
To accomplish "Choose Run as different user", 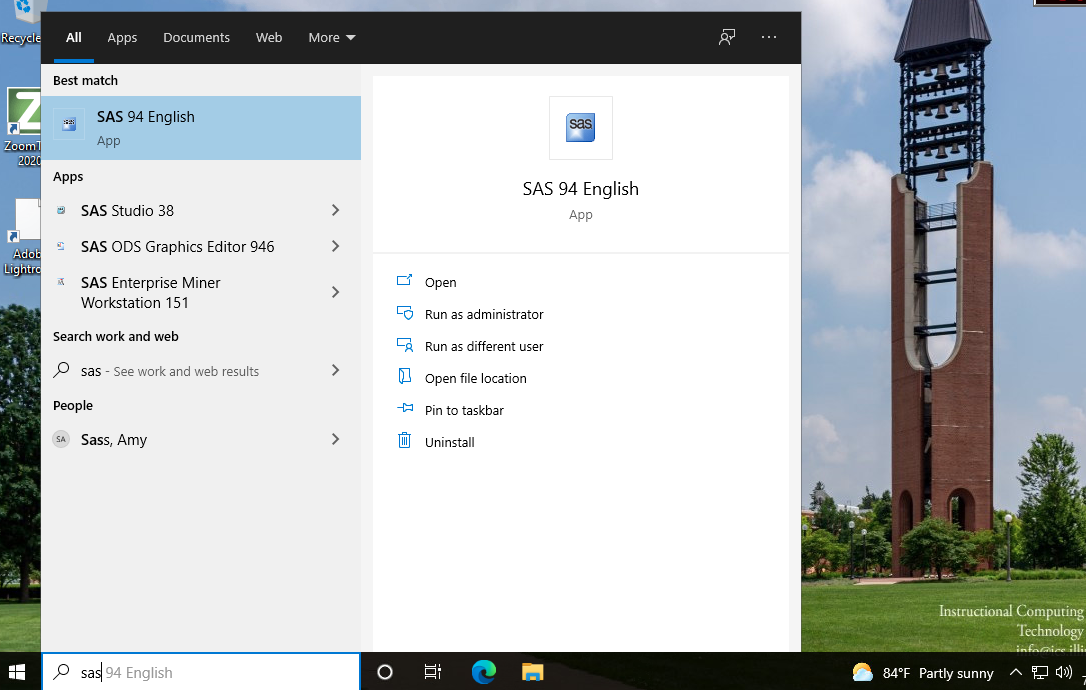I will pos(484,346).
